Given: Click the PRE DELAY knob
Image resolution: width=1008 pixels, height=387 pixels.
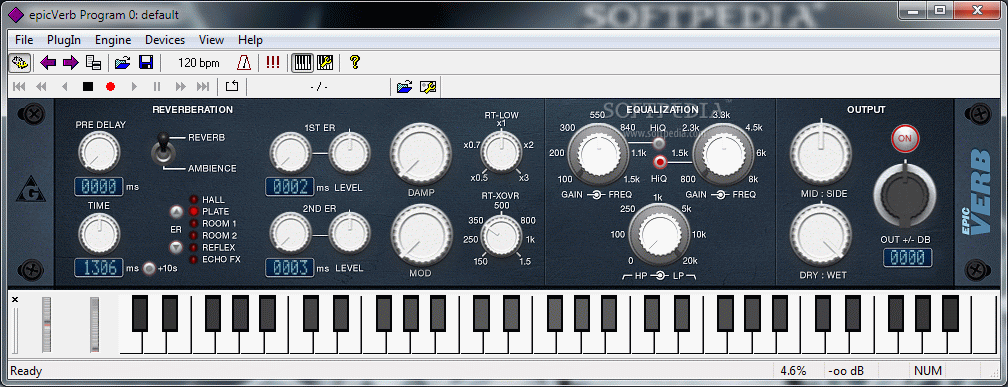Looking at the screenshot, I should click(99, 152).
